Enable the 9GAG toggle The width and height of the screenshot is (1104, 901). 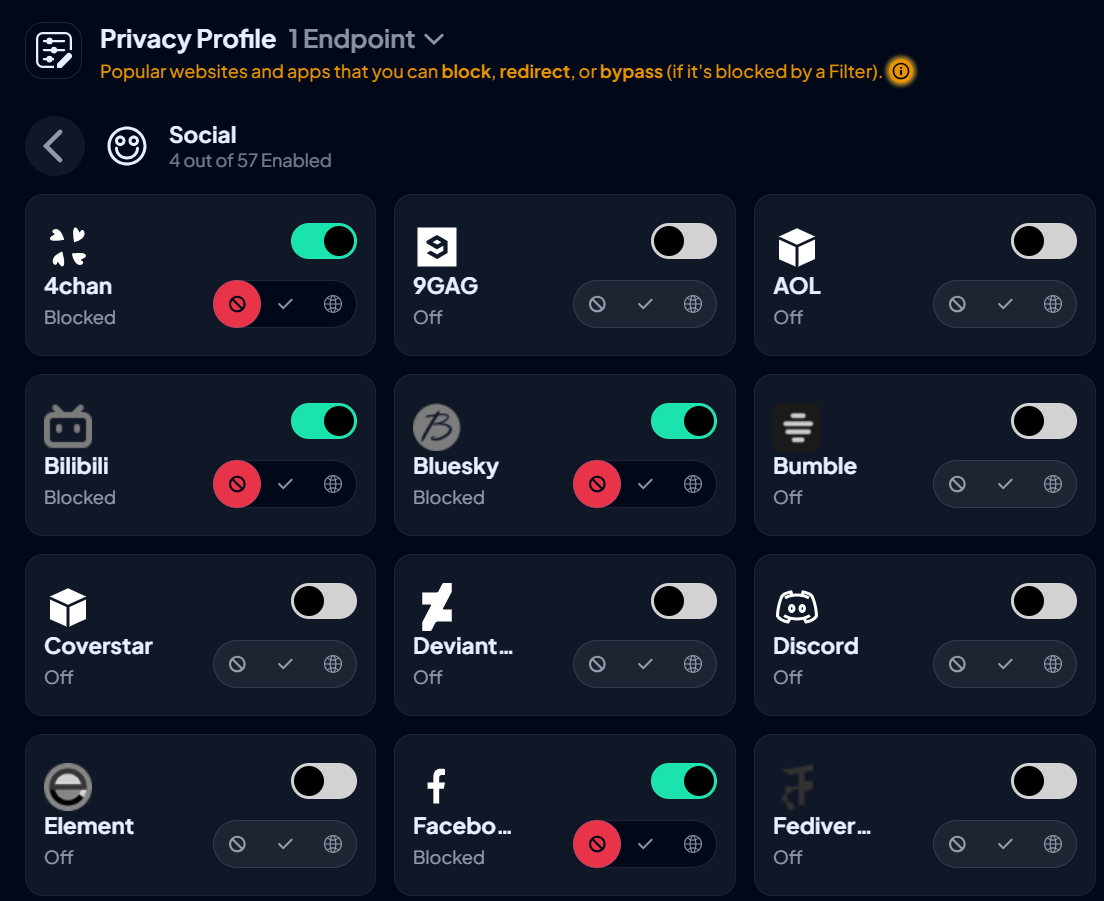[x=683, y=241]
